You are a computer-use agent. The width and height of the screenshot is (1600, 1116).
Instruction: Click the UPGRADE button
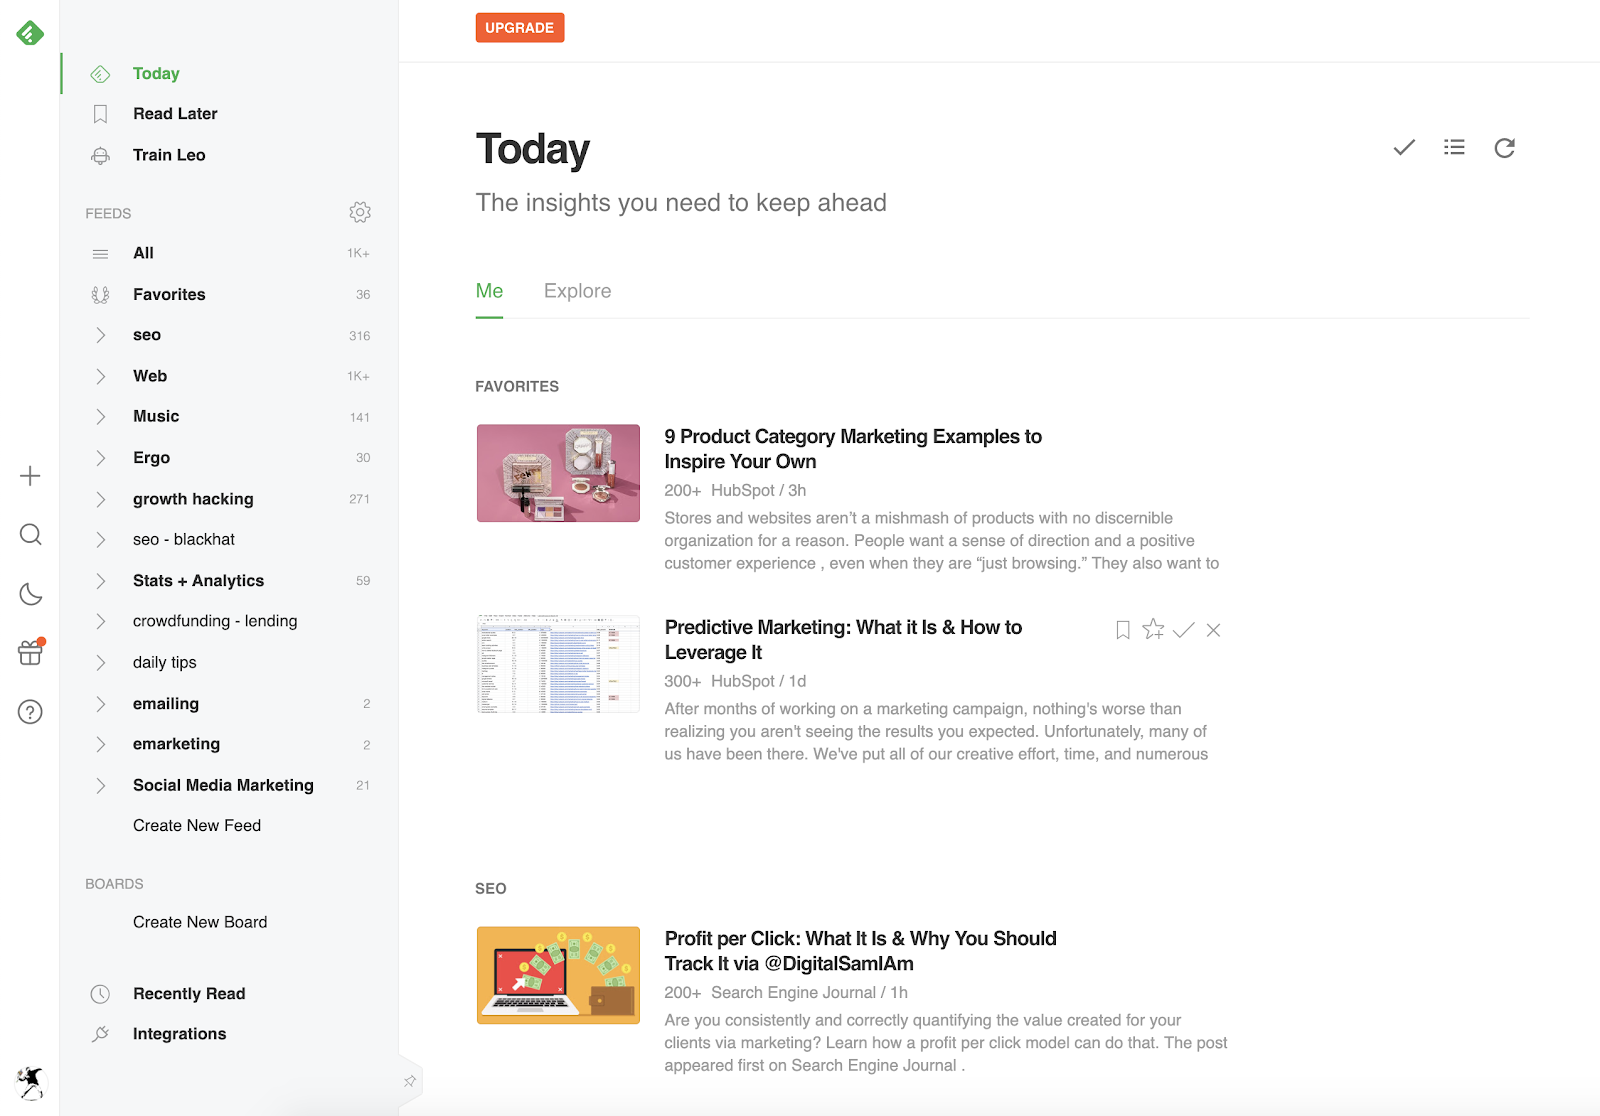coord(520,28)
